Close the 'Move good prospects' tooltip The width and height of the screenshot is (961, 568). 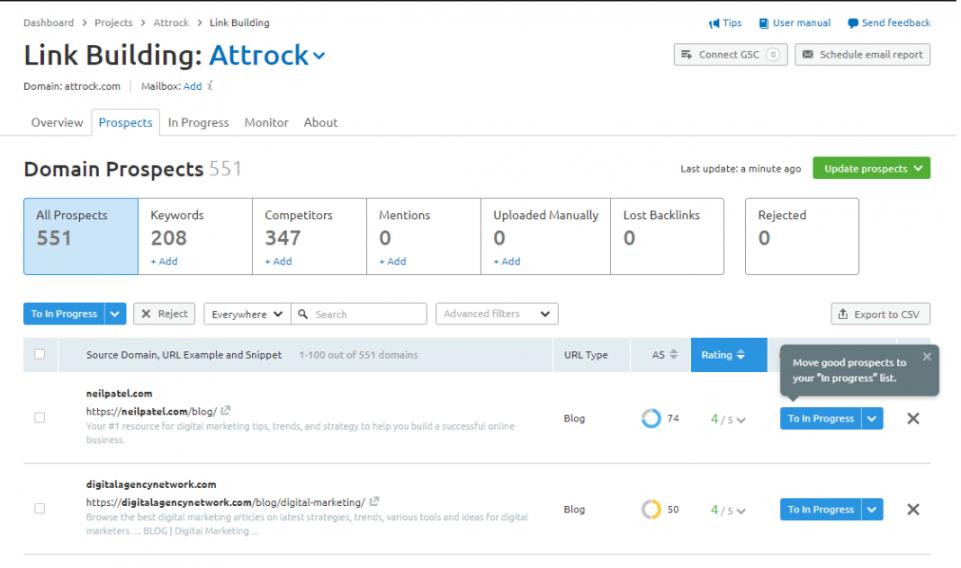(x=926, y=357)
